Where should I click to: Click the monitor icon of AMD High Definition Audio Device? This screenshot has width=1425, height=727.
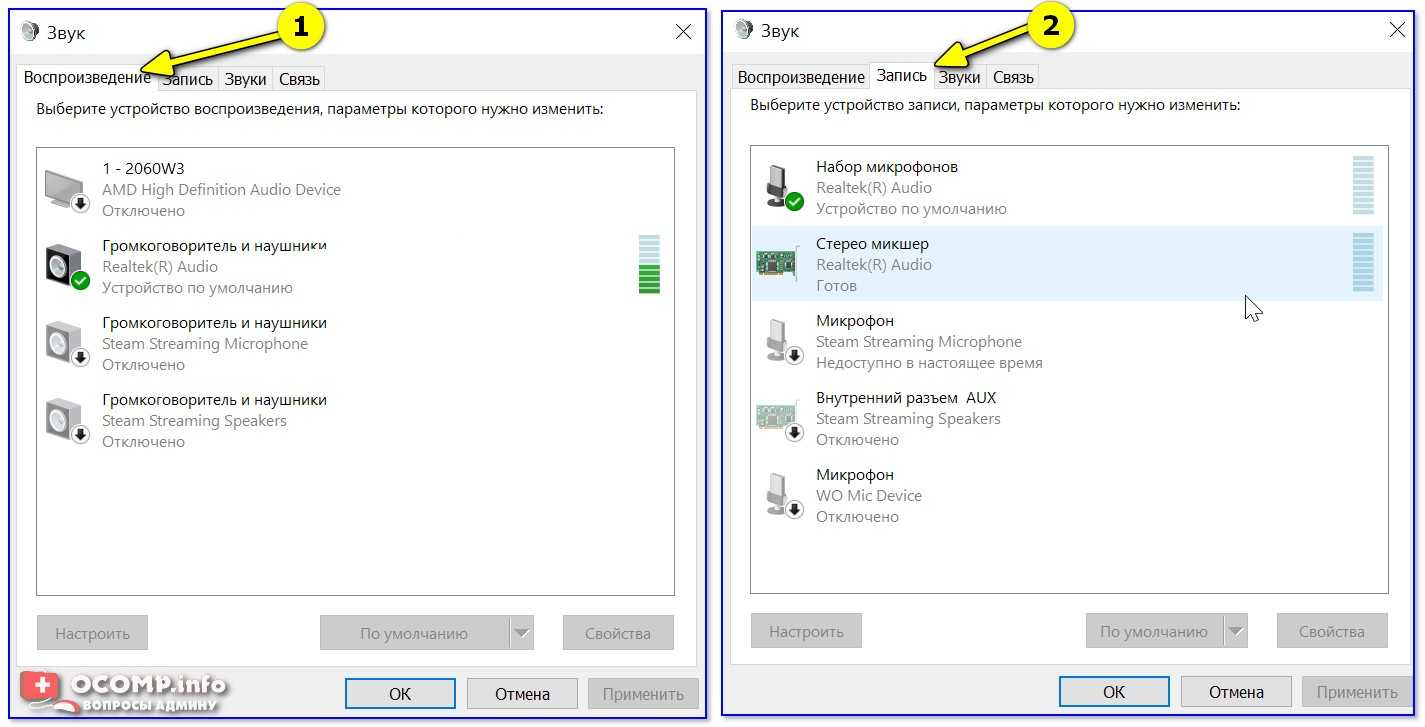(66, 190)
